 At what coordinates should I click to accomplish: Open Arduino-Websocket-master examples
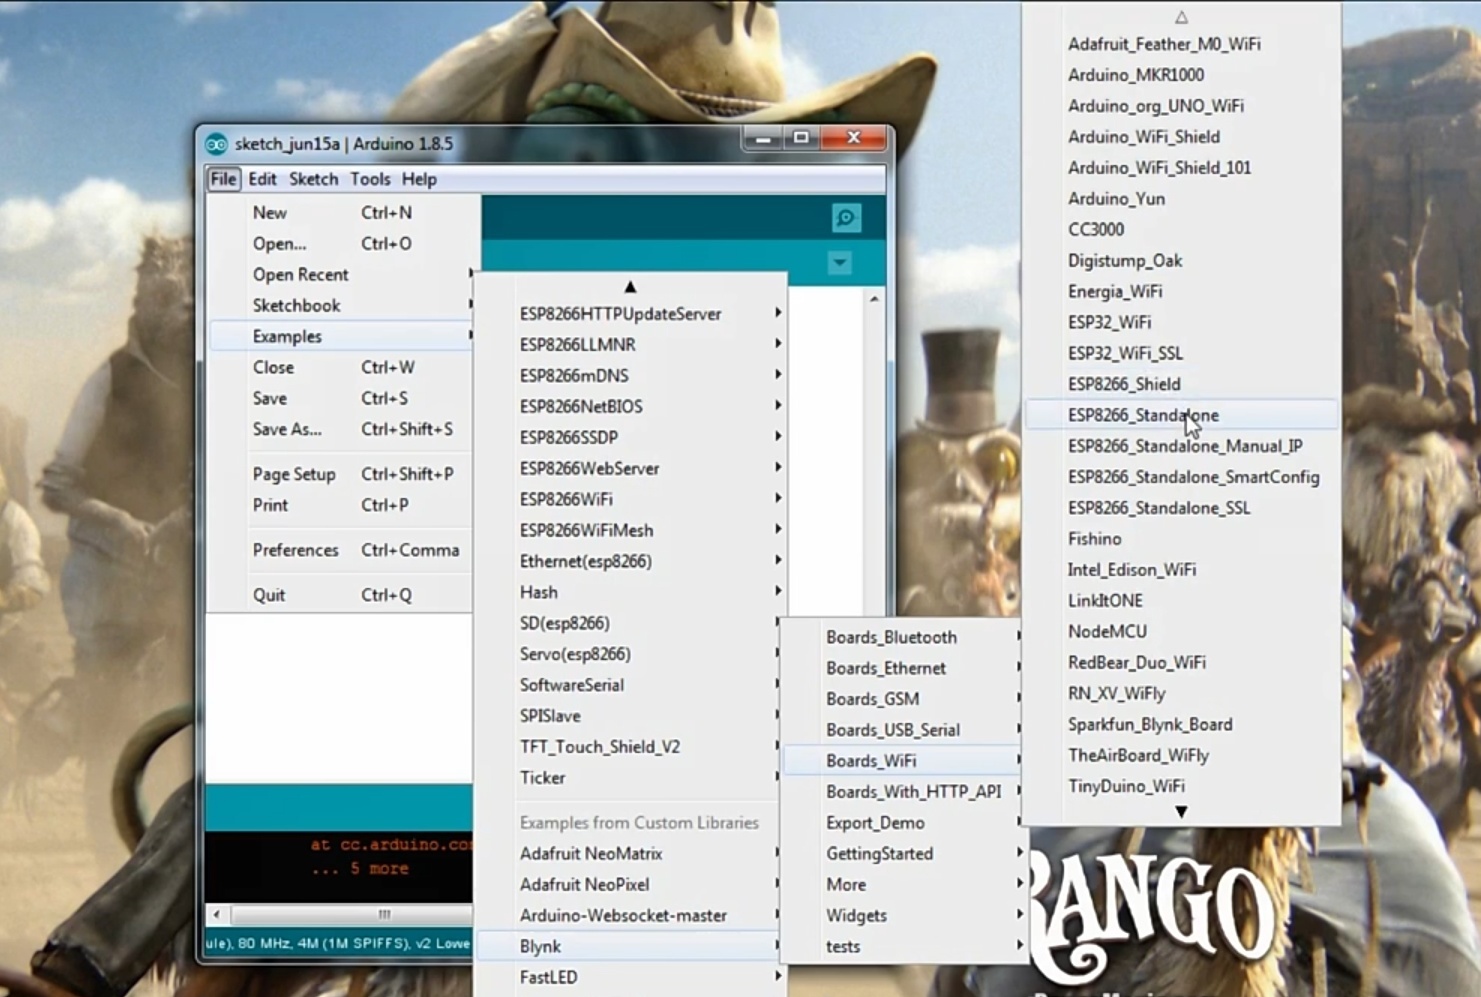(x=628, y=916)
